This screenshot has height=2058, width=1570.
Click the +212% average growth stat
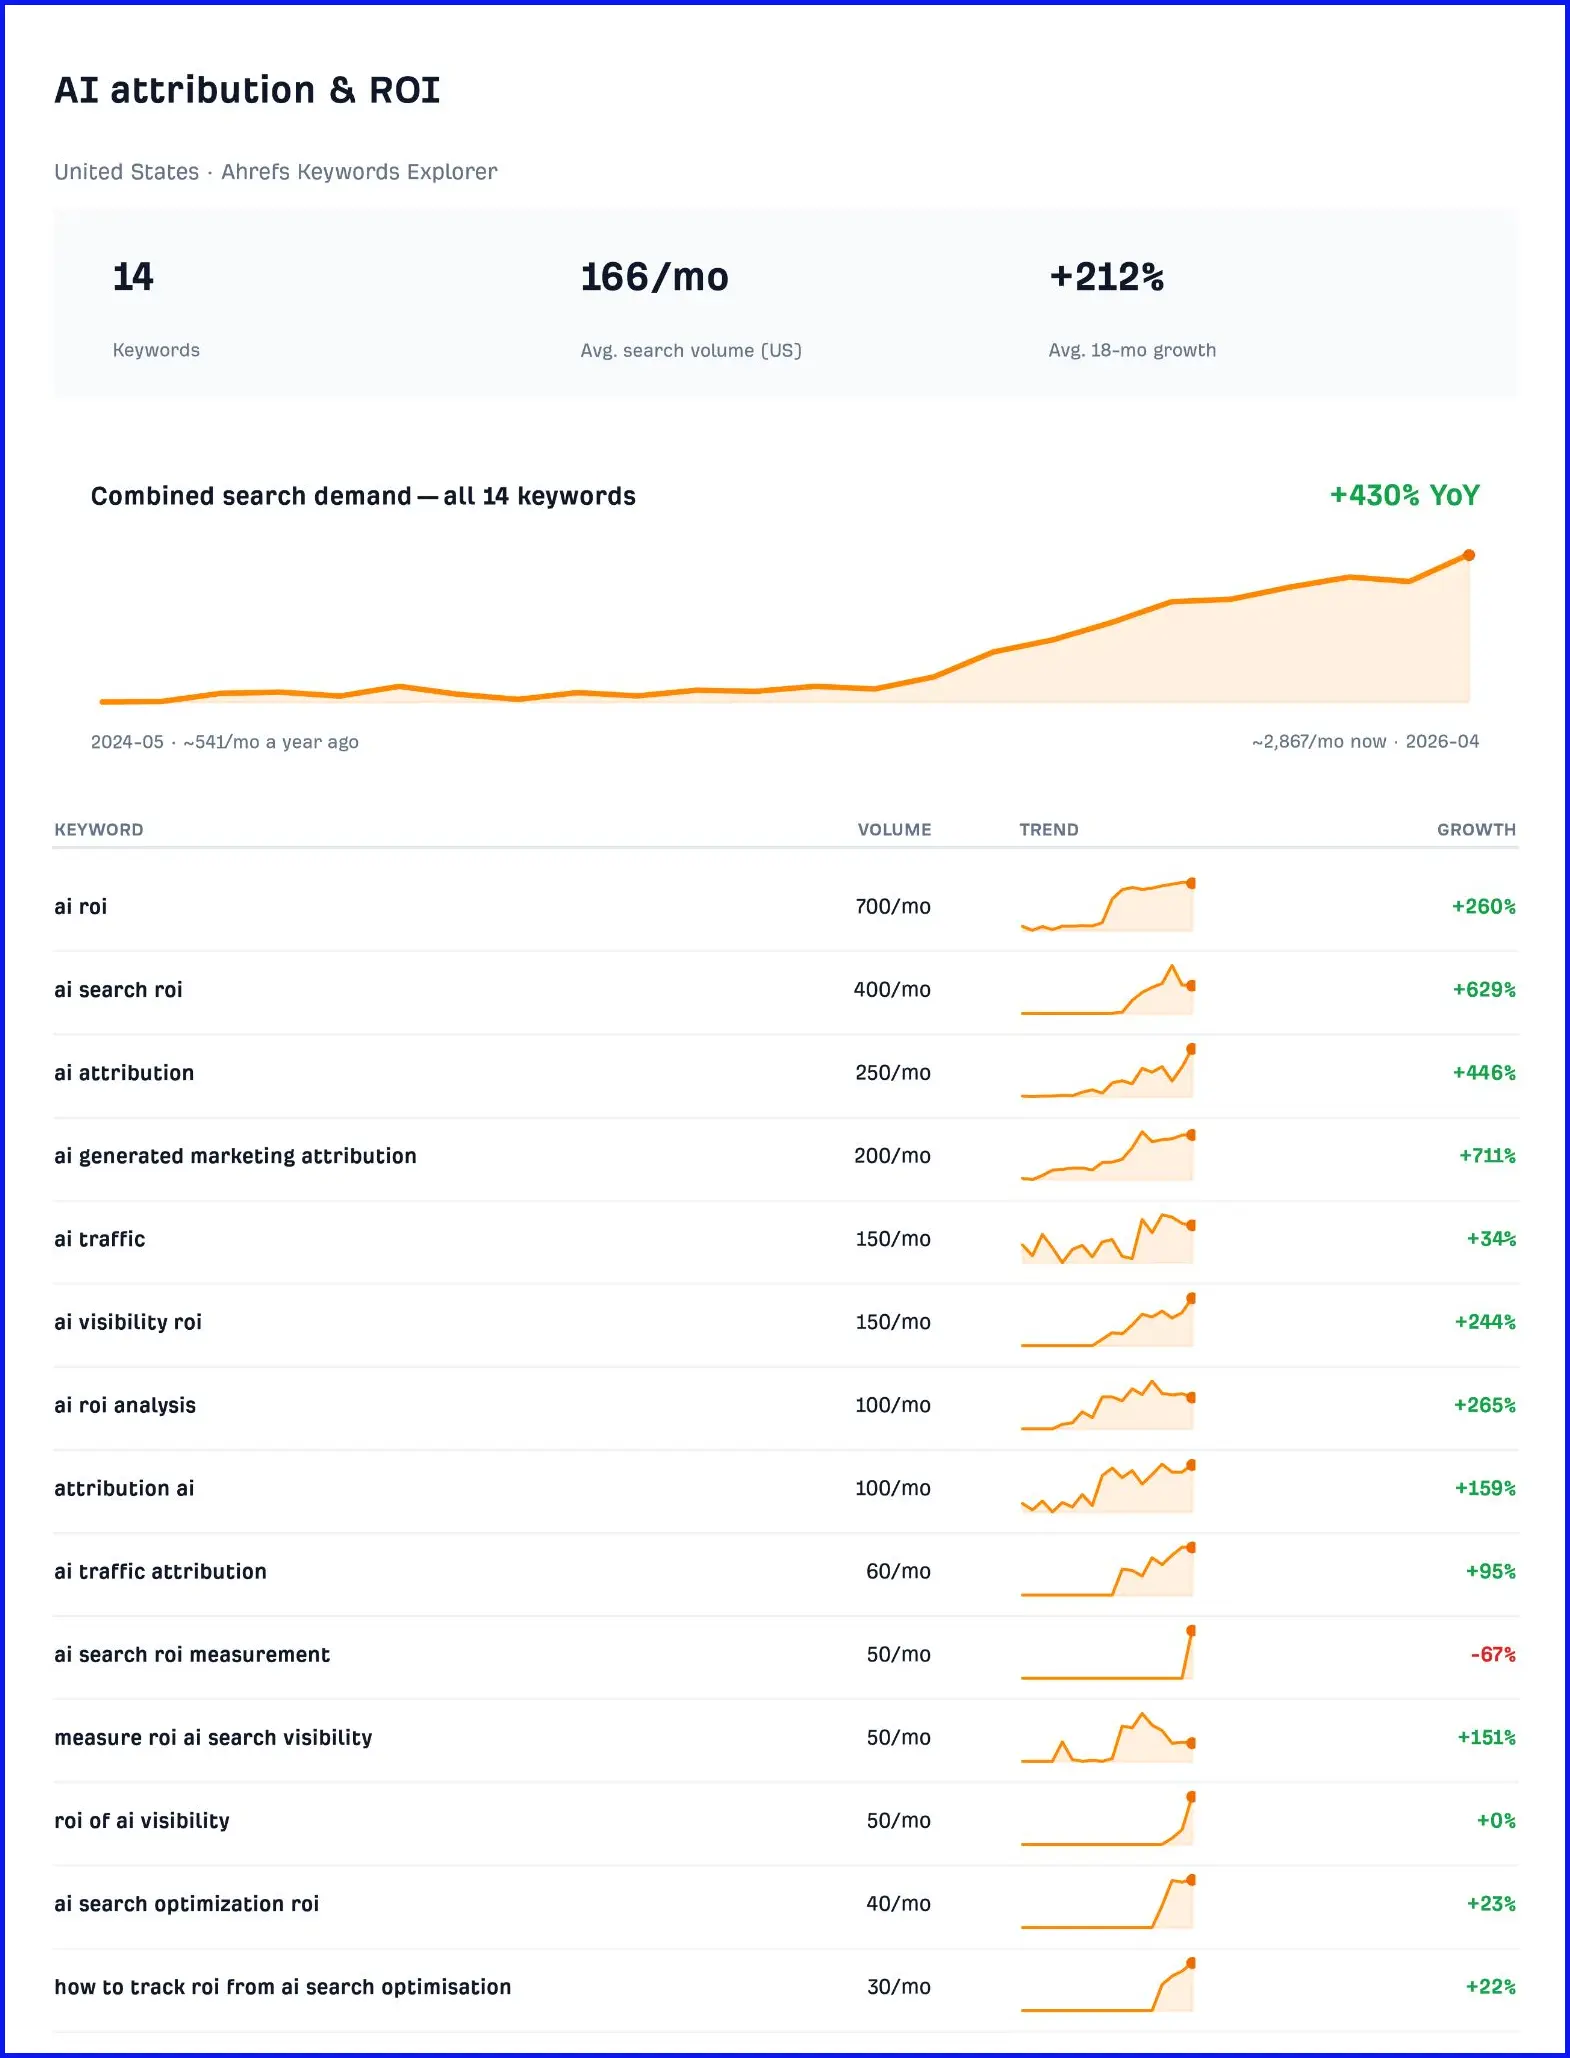1106,277
